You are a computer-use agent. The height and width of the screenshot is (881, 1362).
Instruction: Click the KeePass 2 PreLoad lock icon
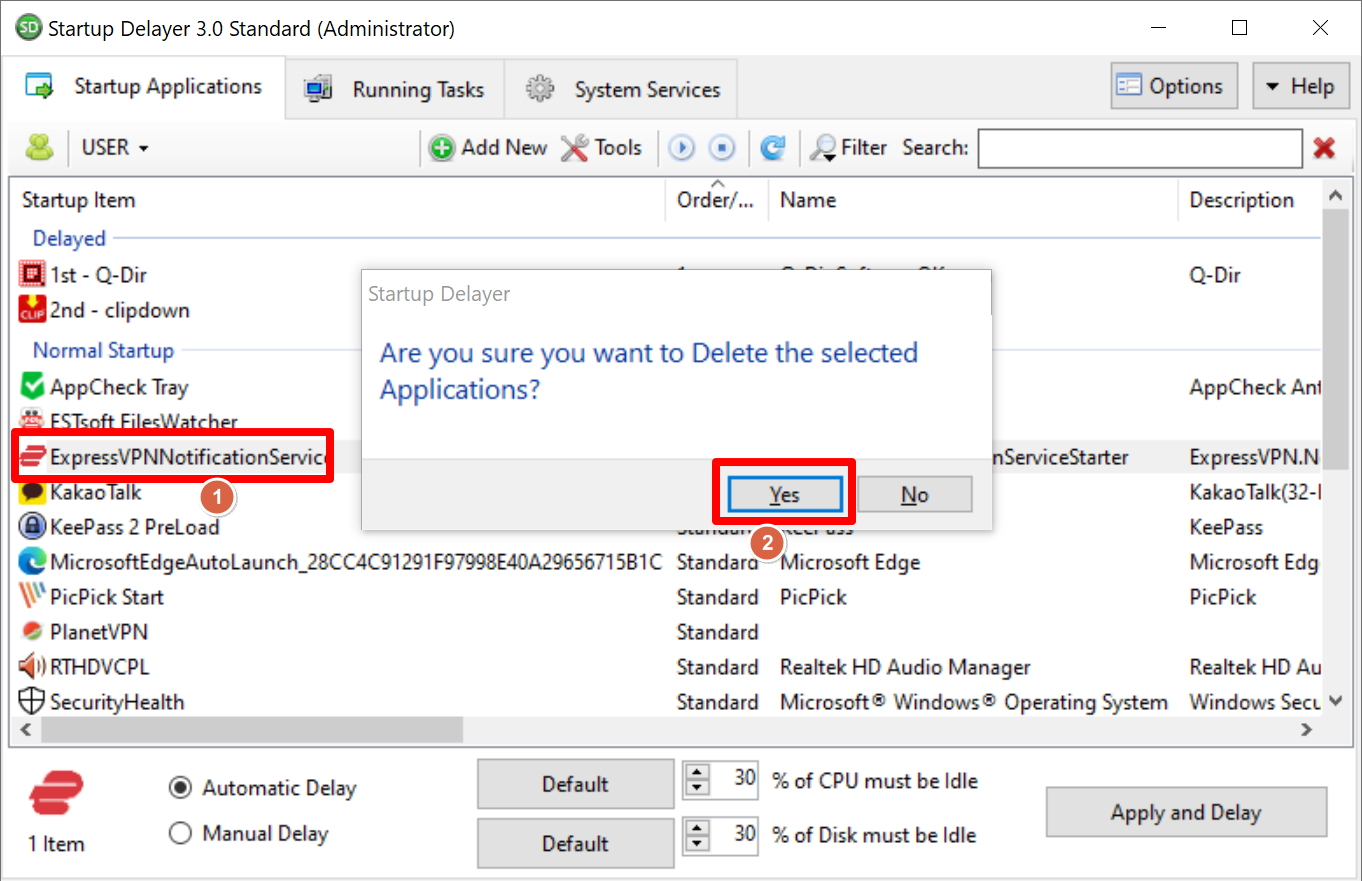tap(33, 526)
